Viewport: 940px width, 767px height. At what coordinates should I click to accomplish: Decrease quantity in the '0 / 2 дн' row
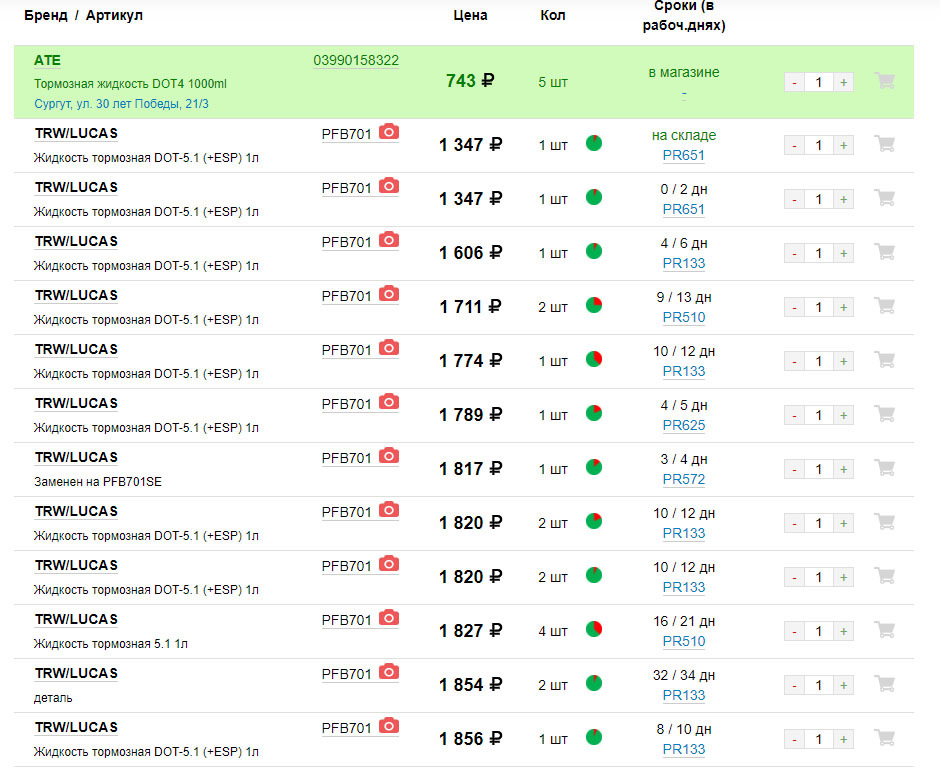click(x=794, y=199)
